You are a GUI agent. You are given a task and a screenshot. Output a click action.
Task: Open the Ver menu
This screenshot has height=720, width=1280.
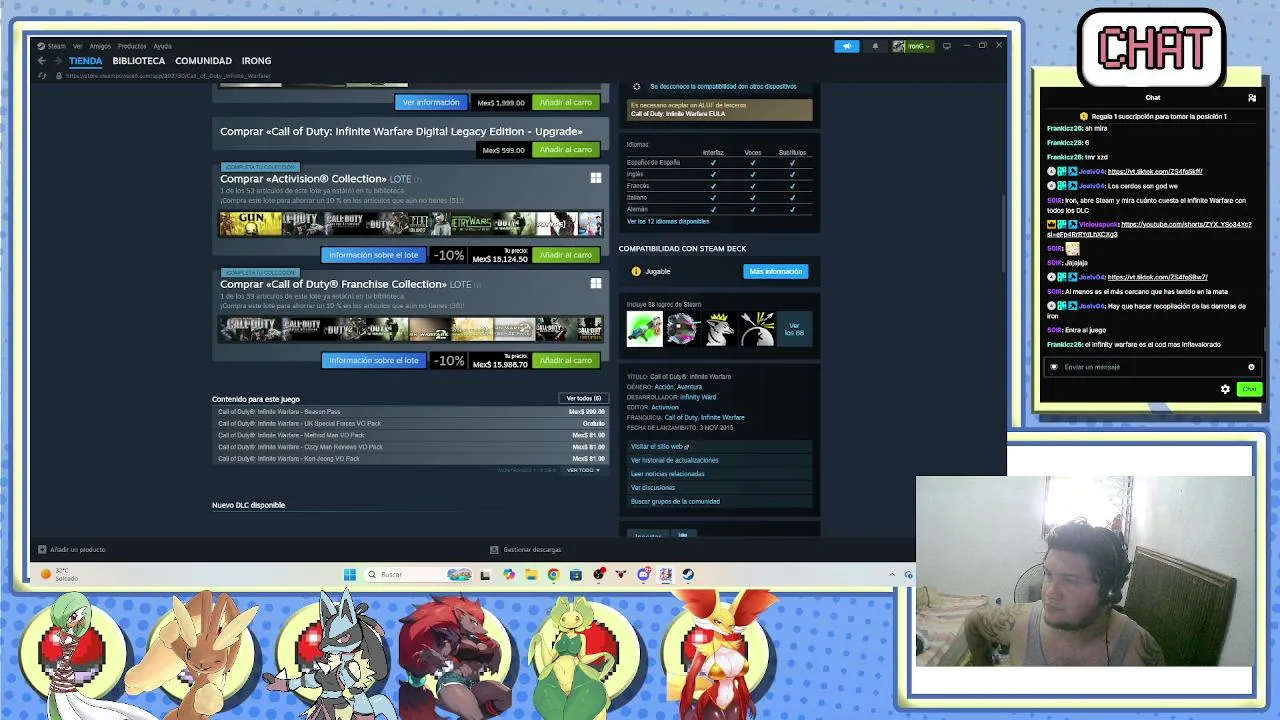tap(77, 46)
